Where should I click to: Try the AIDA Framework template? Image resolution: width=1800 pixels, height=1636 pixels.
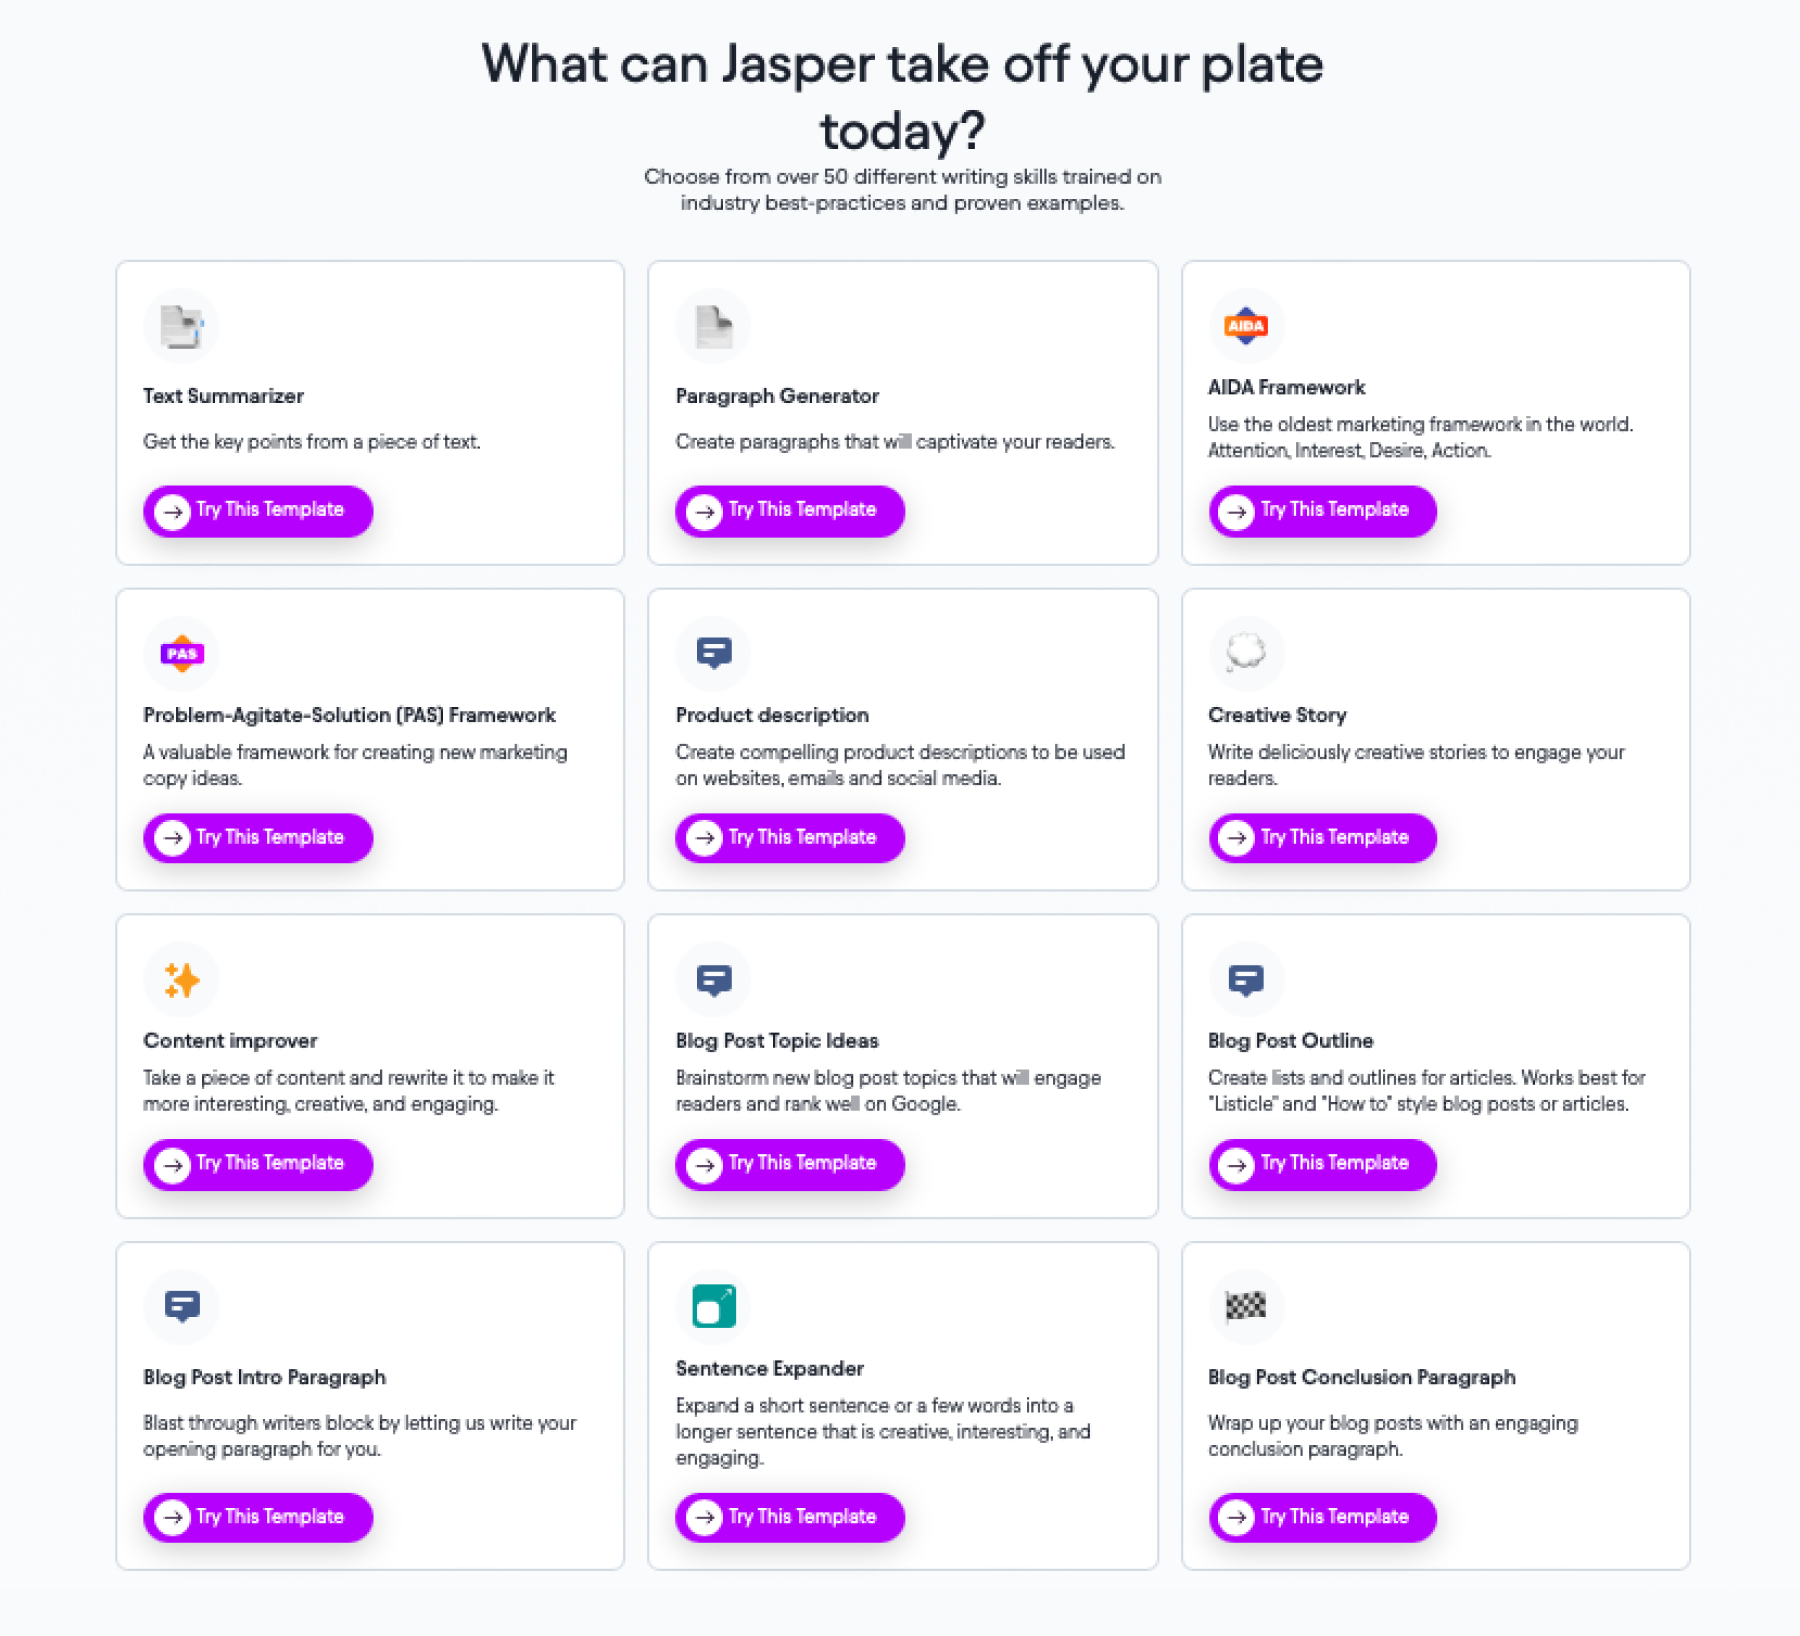[1323, 511]
